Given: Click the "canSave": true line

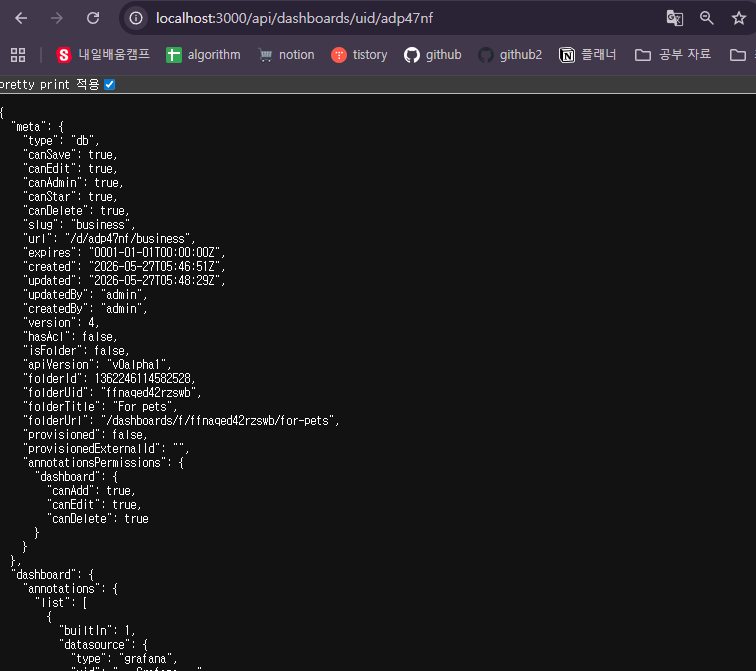Looking at the screenshot, I should click(x=70, y=155).
